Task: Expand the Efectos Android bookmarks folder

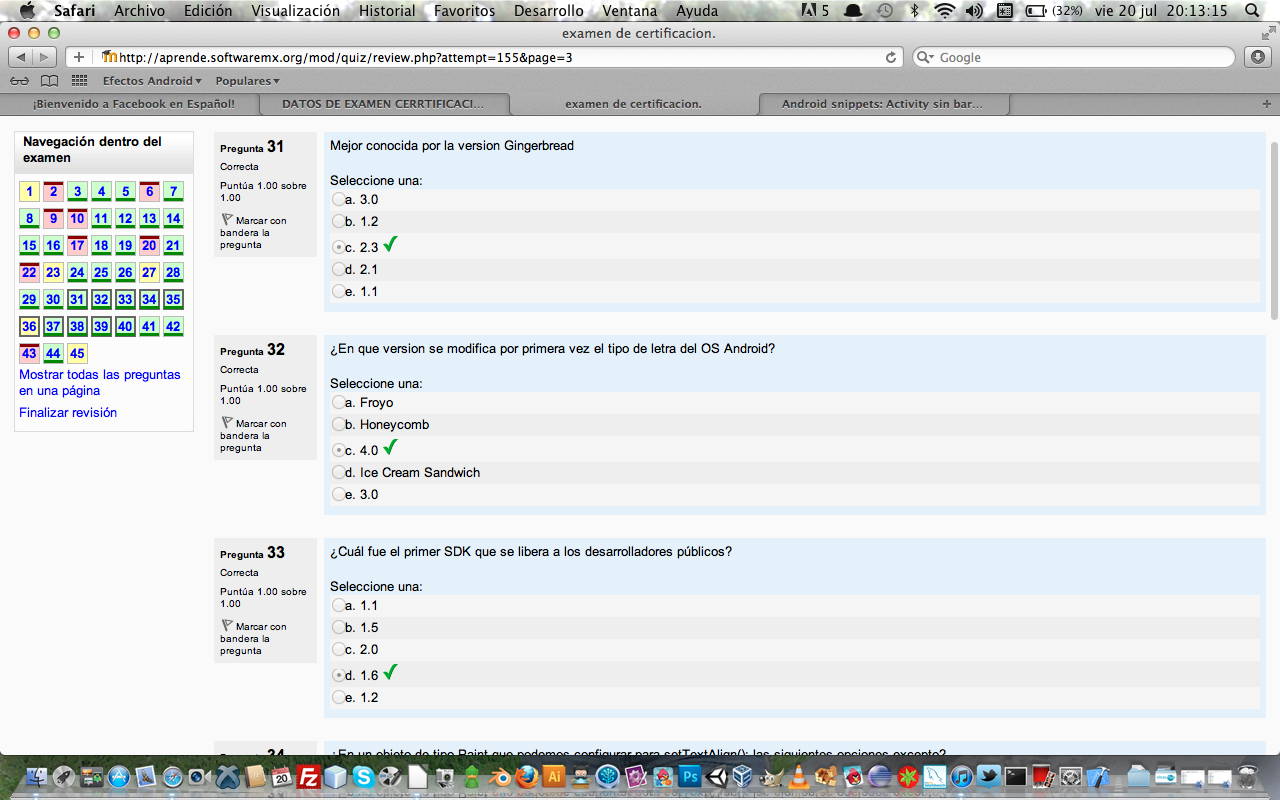Action: pos(152,81)
